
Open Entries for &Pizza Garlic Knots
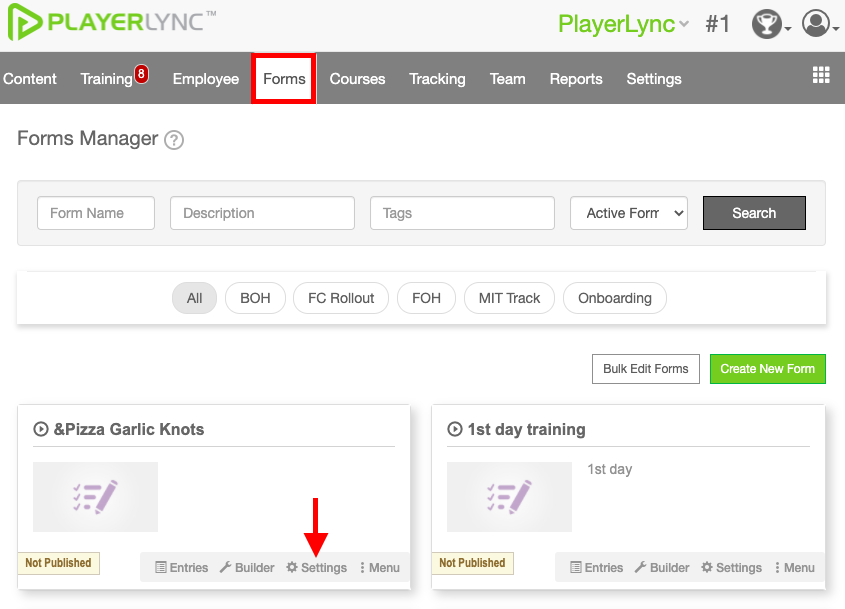[182, 568]
